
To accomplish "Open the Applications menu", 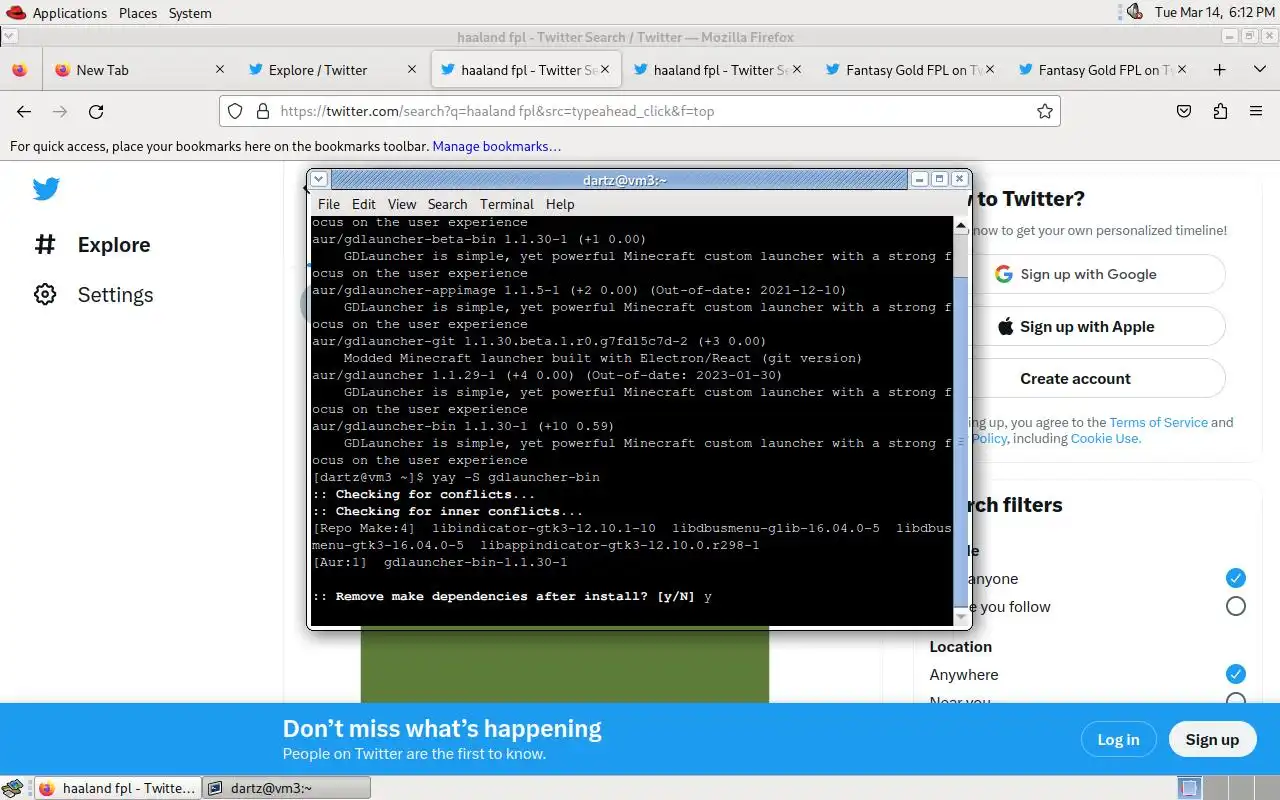I will tap(69, 13).
